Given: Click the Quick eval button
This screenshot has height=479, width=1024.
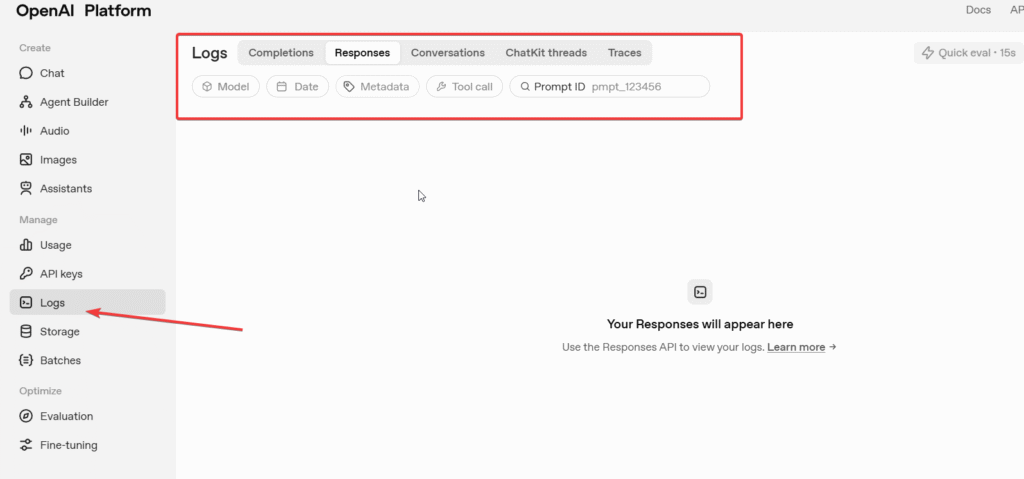Looking at the screenshot, I should tap(968, 53).
